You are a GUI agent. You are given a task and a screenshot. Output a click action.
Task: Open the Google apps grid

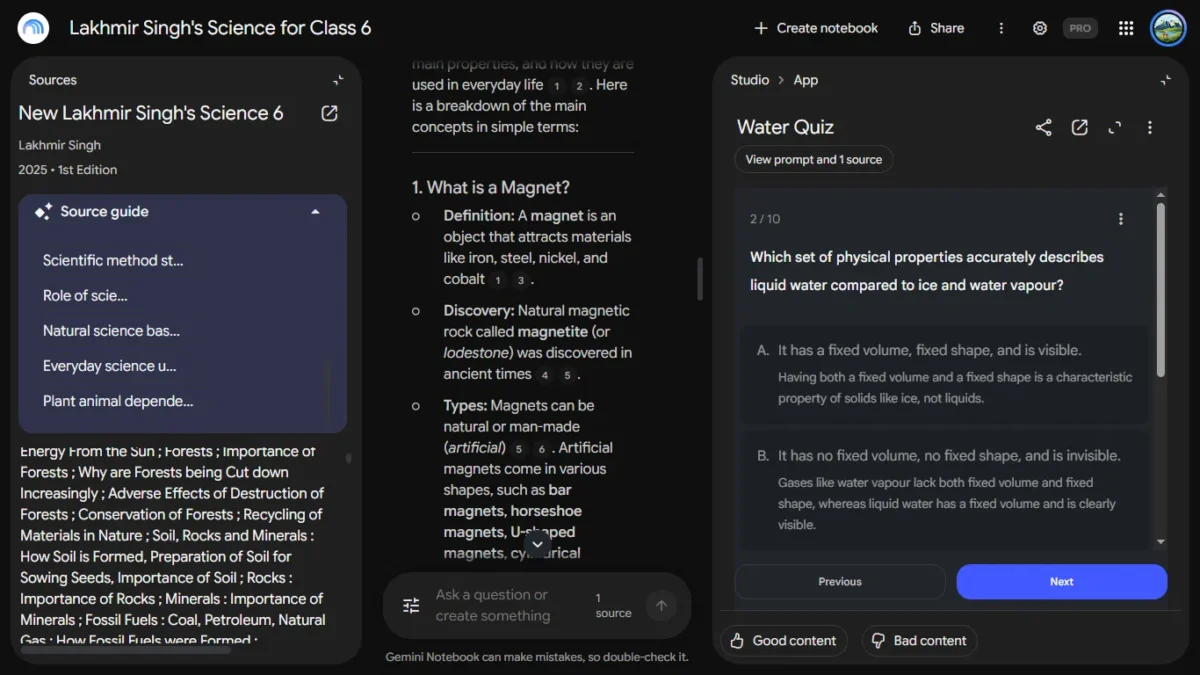coord(1126,28)
